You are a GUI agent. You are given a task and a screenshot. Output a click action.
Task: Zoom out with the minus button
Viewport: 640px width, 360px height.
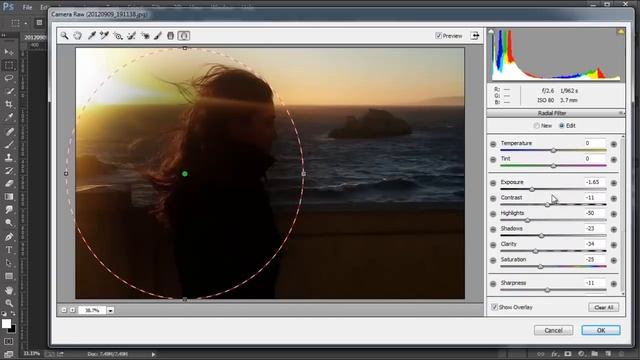[x=64, y=310]
